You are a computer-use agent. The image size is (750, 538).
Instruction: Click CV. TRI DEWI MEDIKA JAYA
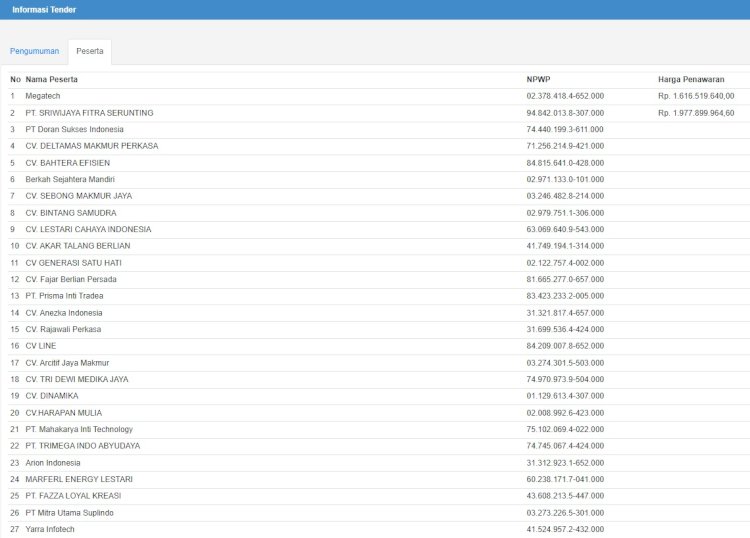coord(77,379)
